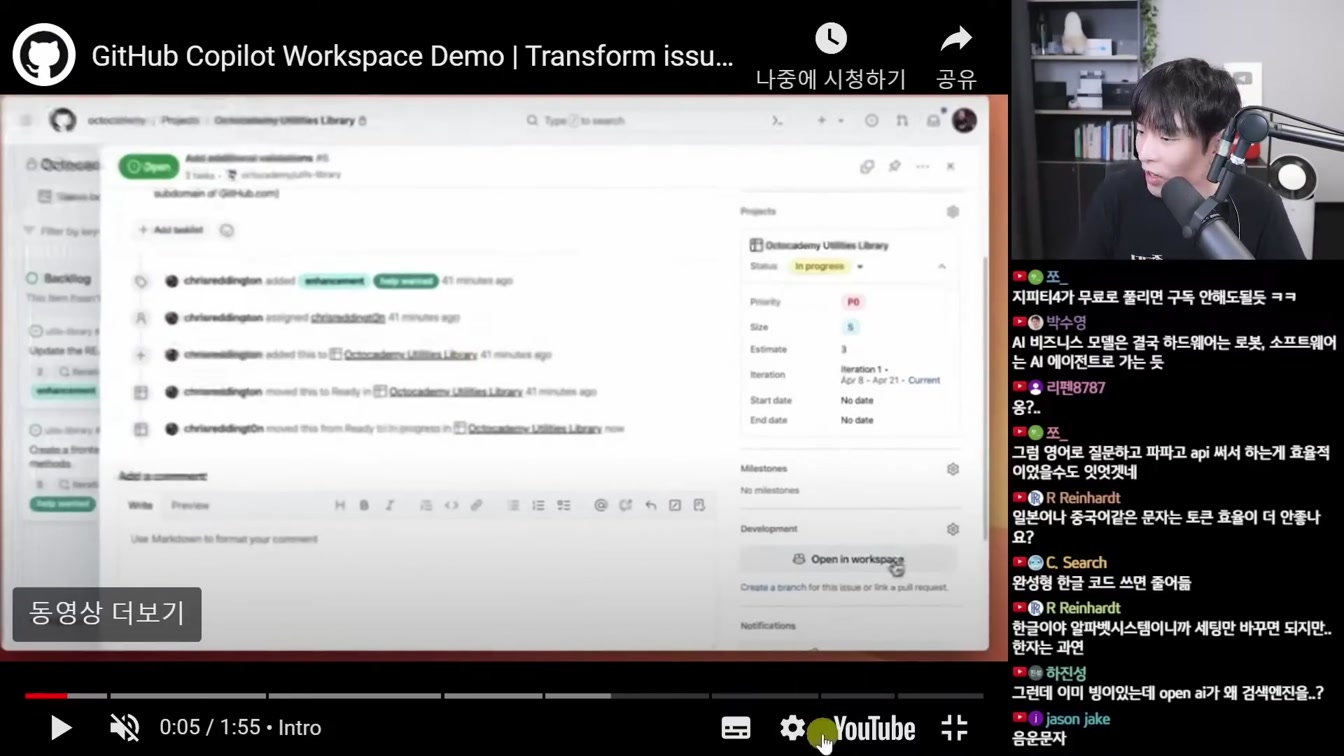Screen dimensions: 1344x756
Task: Open the Milestones section gear
Action: pyautogui.click(x=953, y=469)
